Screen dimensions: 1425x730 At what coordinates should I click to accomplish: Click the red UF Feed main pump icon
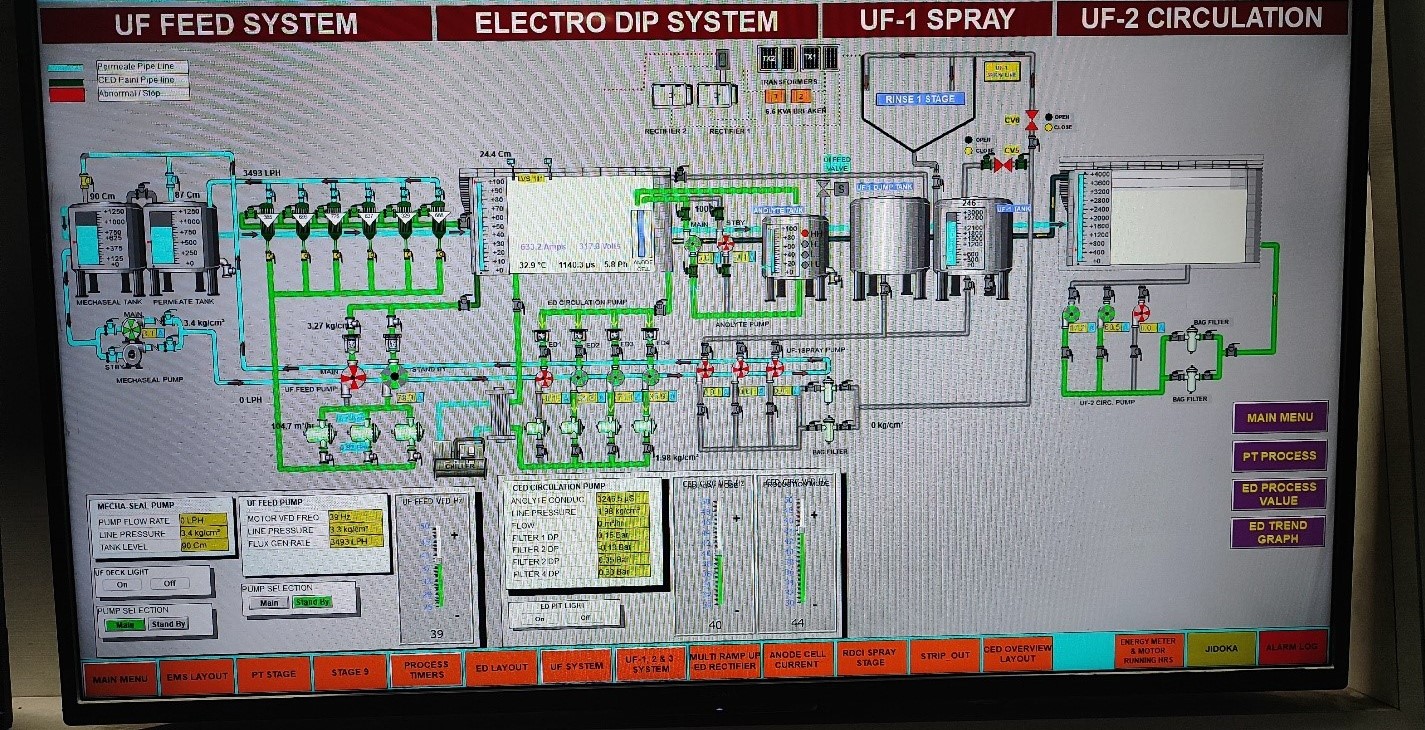coord(352,377)
